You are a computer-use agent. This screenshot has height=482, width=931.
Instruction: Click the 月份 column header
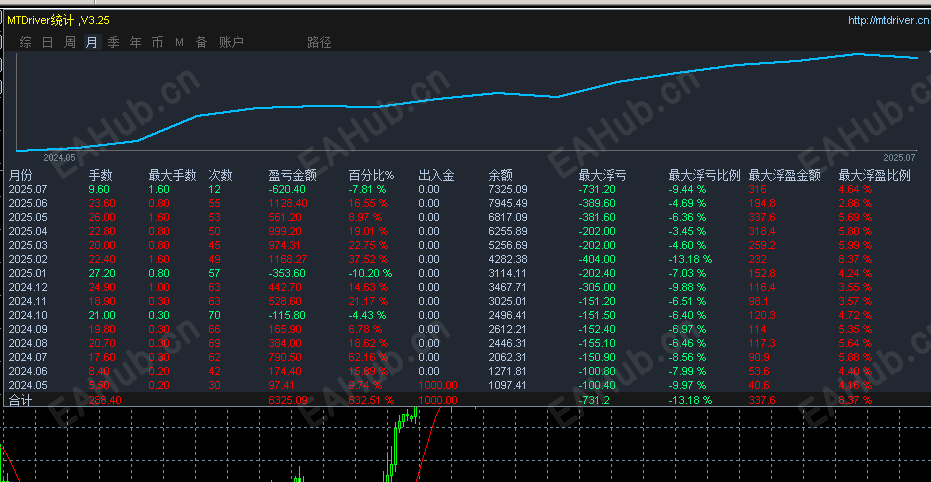click(21, 175)
